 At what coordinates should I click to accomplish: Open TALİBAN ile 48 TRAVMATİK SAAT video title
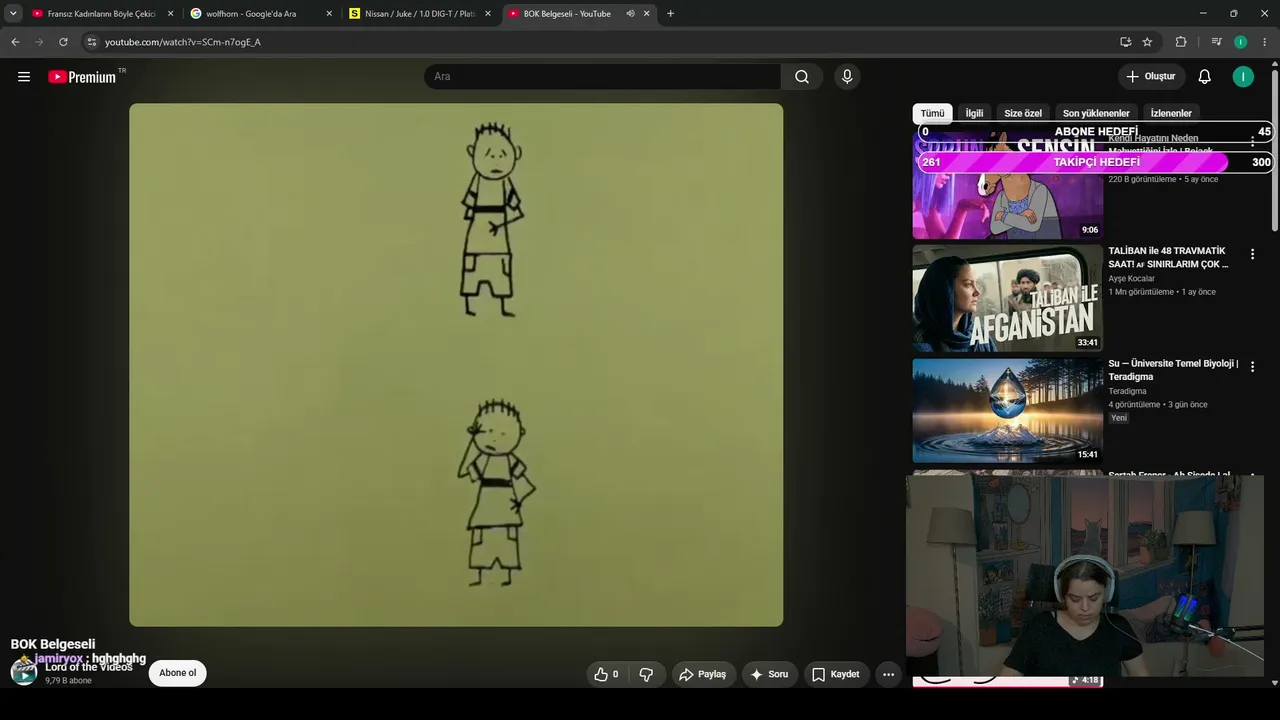1168,257
